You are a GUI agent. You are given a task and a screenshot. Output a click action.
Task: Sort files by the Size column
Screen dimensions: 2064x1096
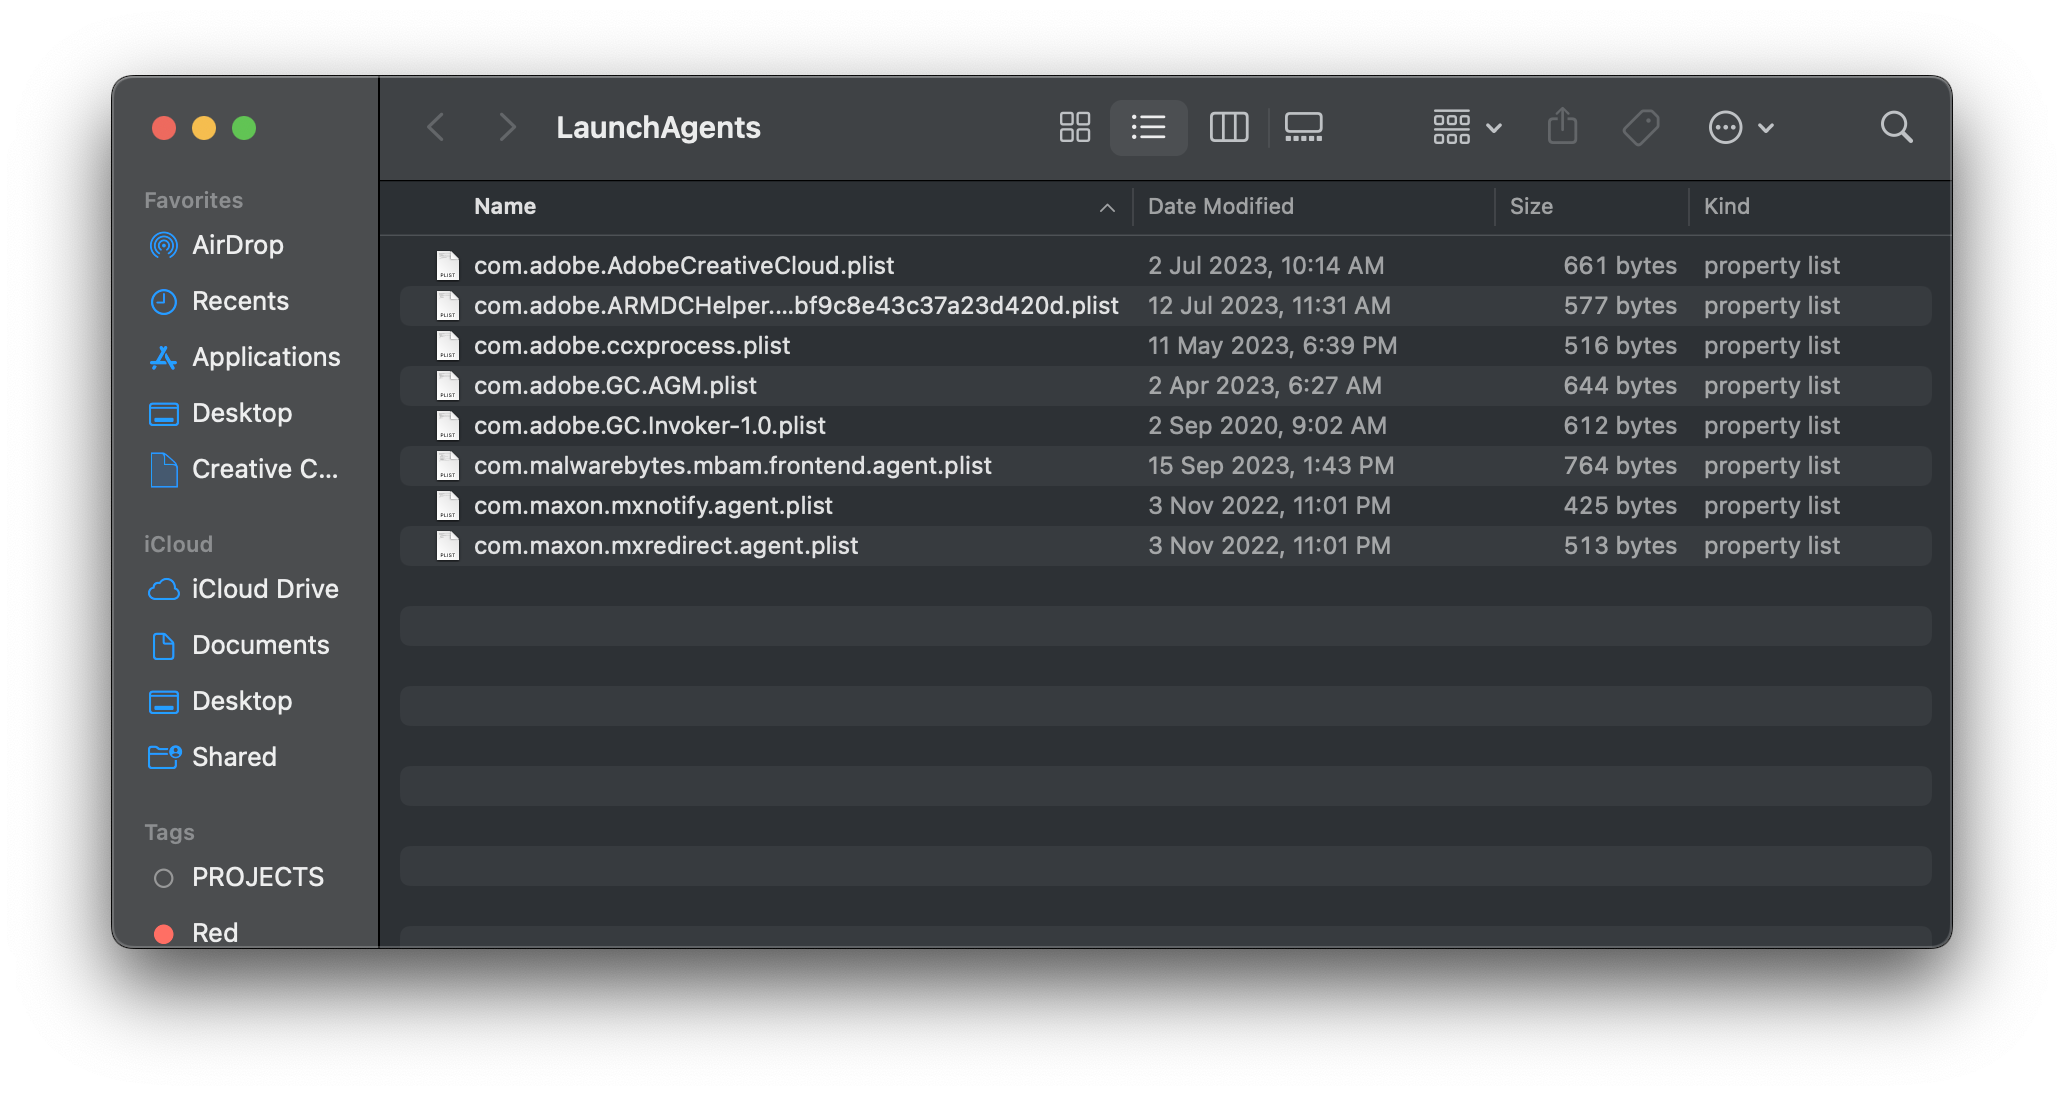(1531, 206)
